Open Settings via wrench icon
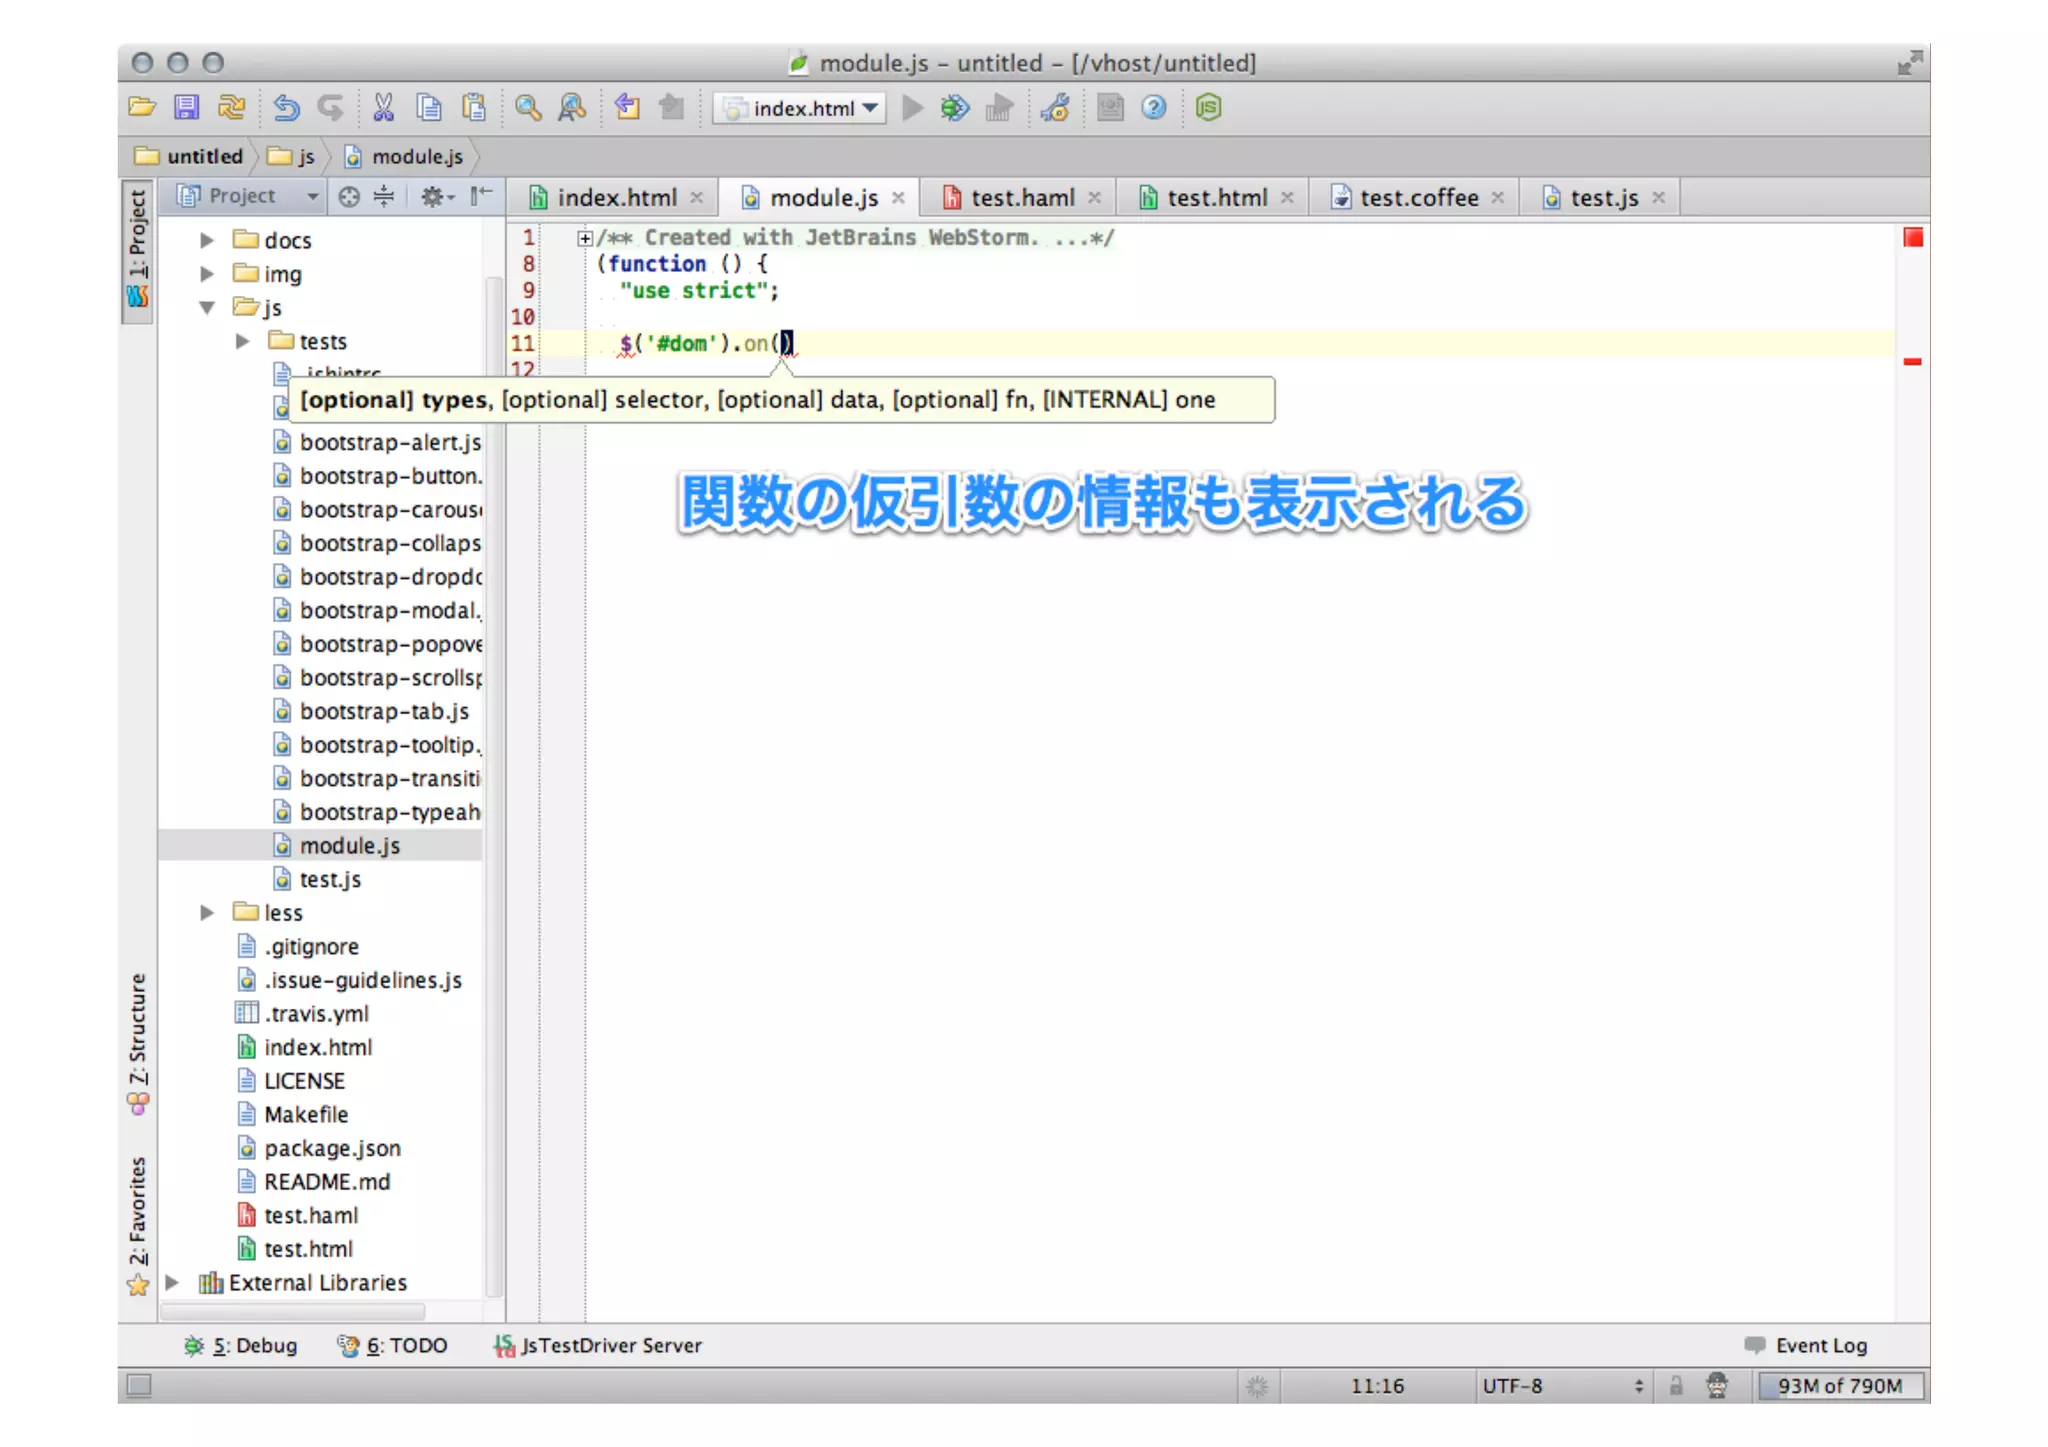Viewport: 2048px width, 1447px height. pos(1056,108)
